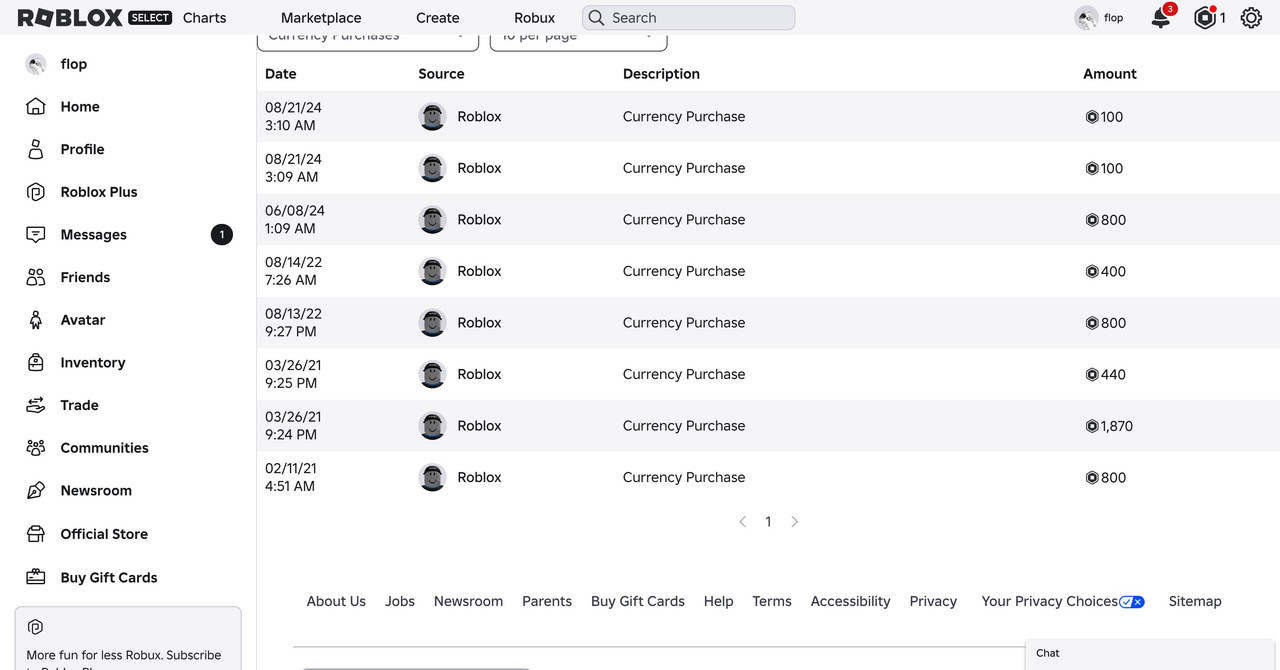Go to the previous transactions page arrow

point(743,522)
